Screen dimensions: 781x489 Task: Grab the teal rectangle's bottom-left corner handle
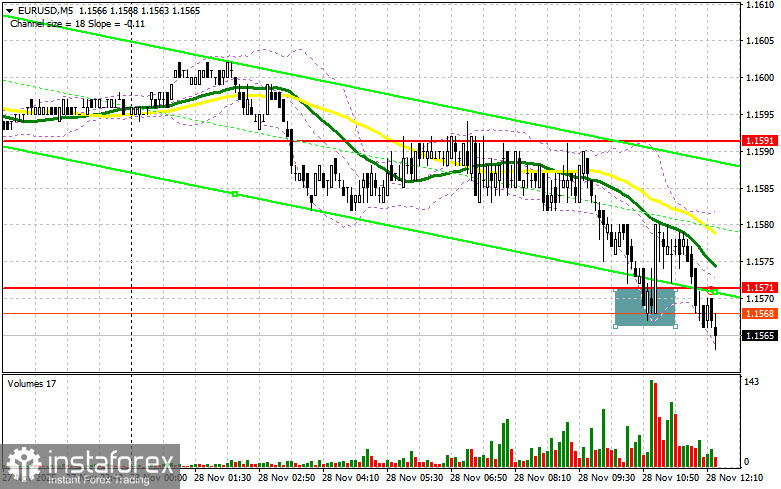[616, 326]
